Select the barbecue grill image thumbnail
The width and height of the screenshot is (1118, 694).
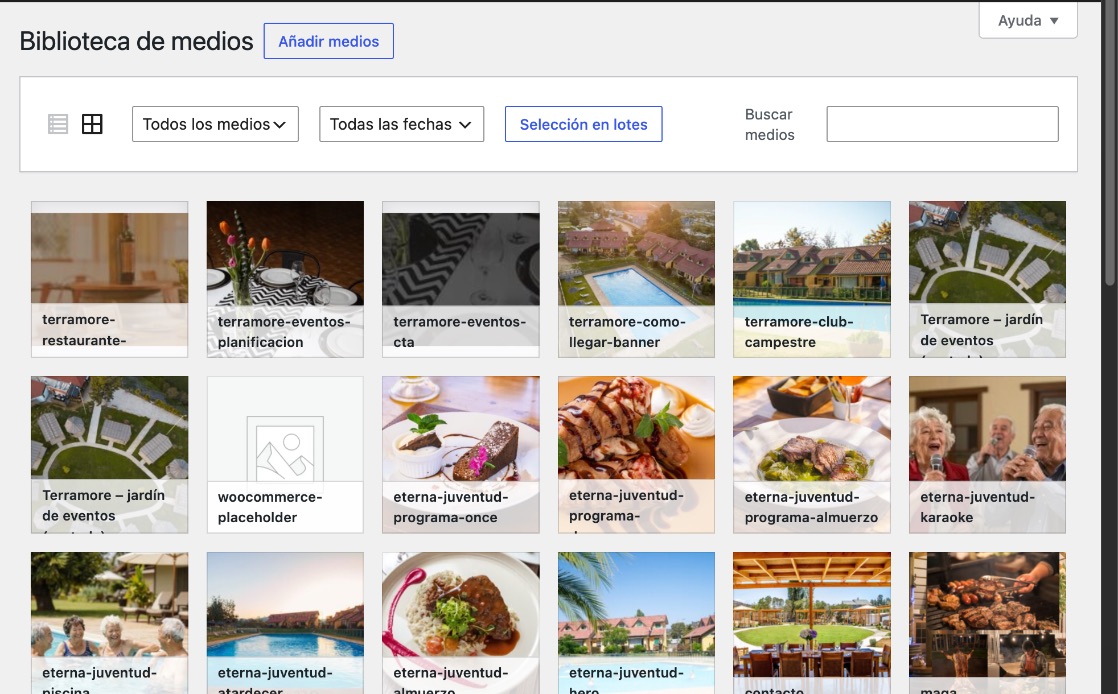(x=988, y=623)
